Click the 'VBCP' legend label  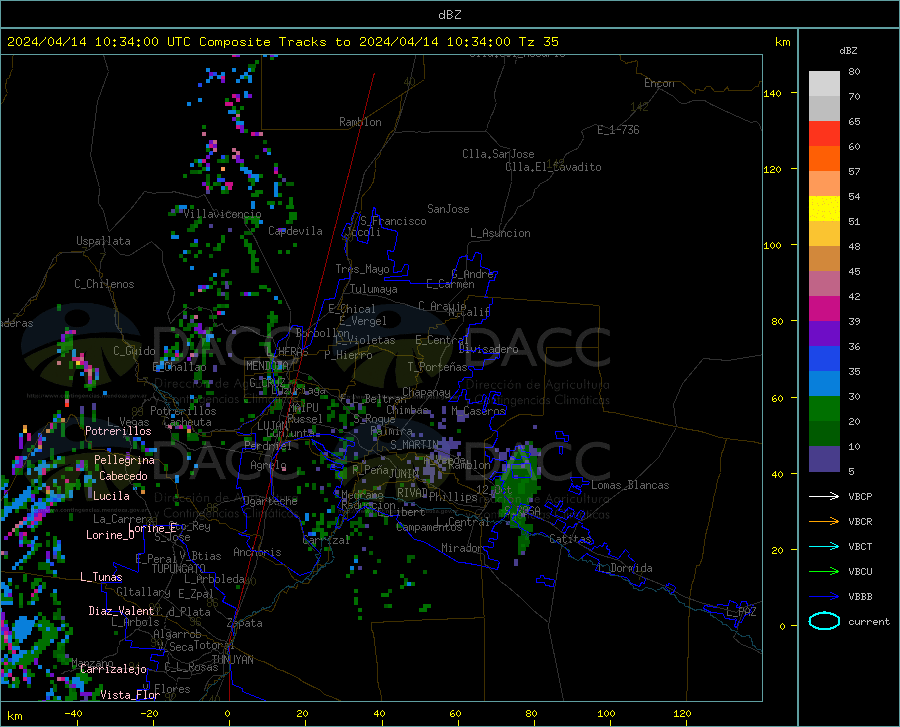(860, 496)
